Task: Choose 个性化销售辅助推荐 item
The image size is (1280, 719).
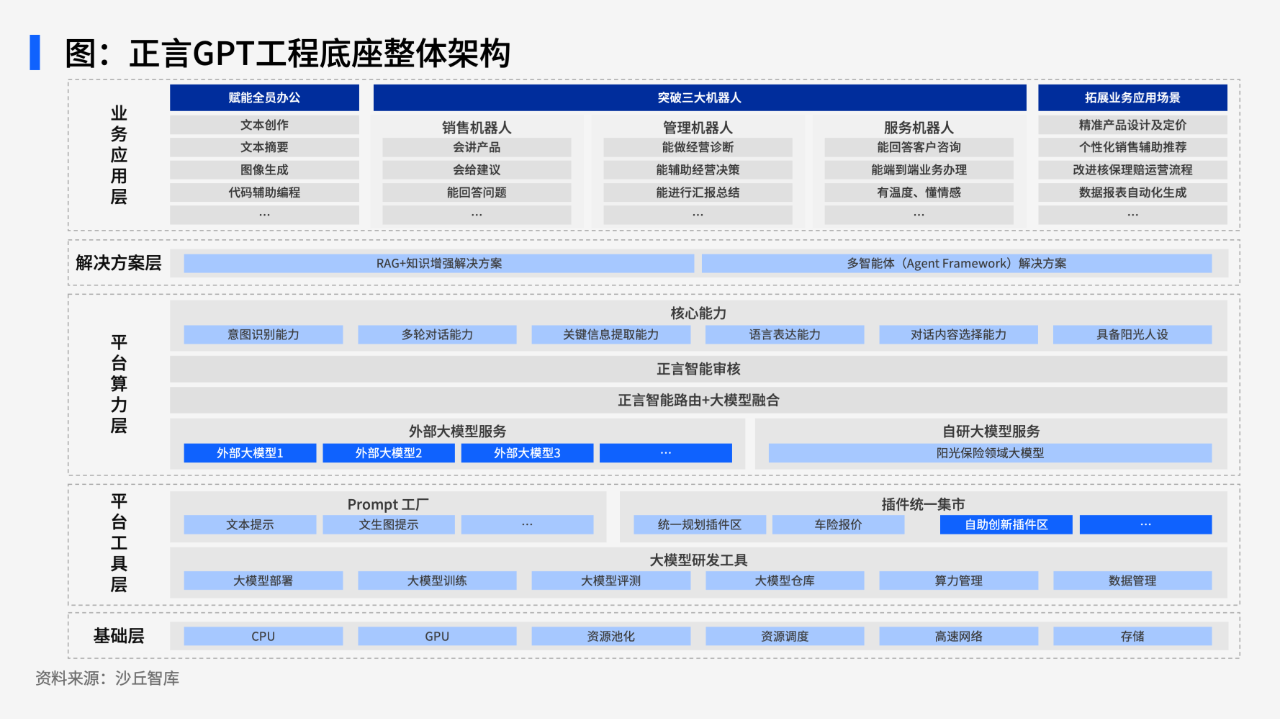Action: point(1132,147)
